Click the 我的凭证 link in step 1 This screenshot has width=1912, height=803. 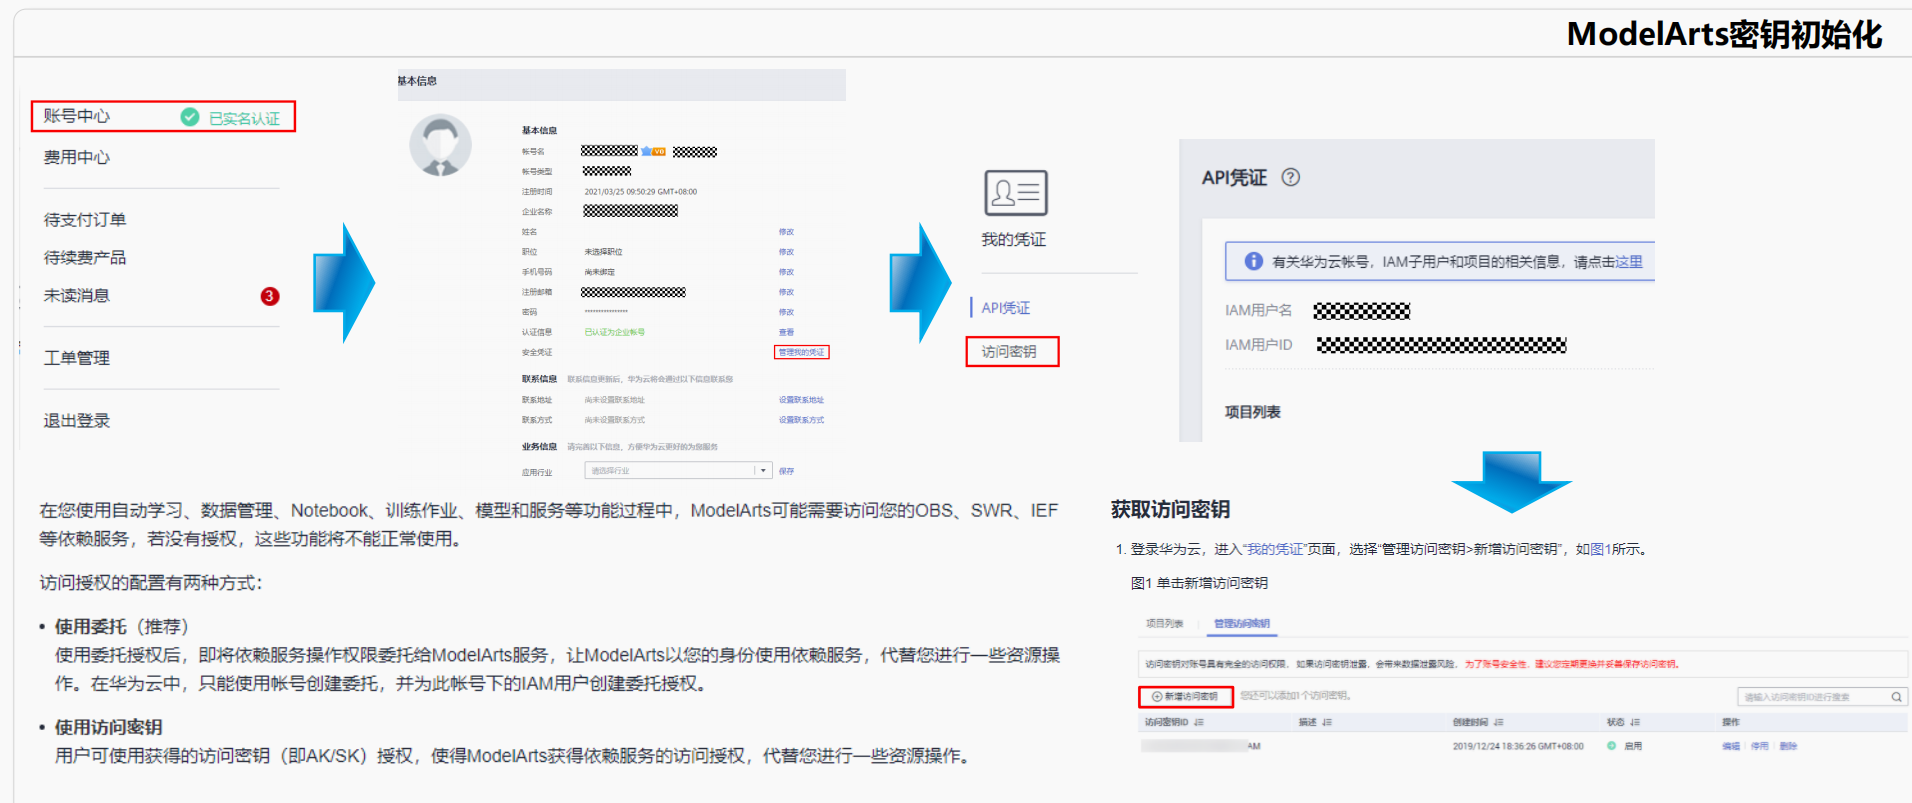click(x=1275, y=549)
